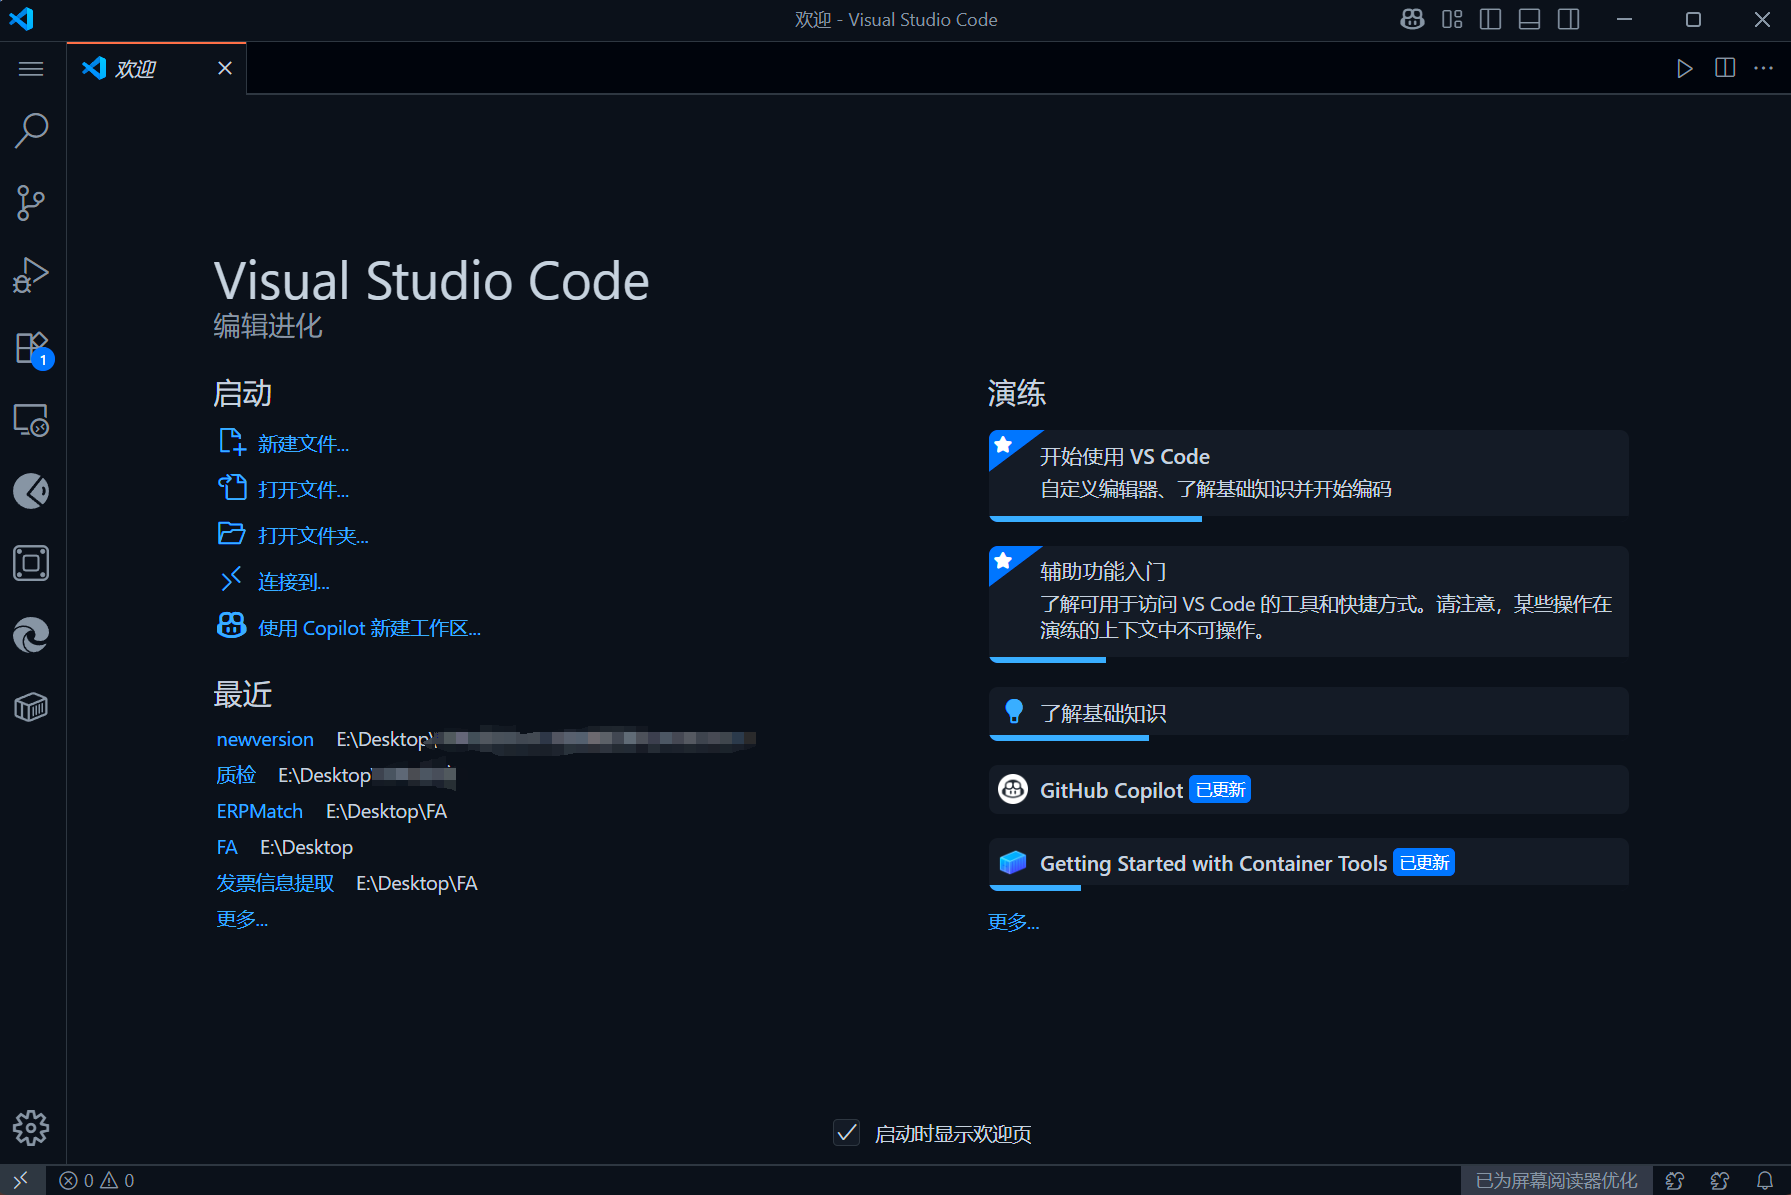Show more walkthroughs via 更多...
The image size is (1791, 1195).
pyautogui.click(x=1013, y=922)
